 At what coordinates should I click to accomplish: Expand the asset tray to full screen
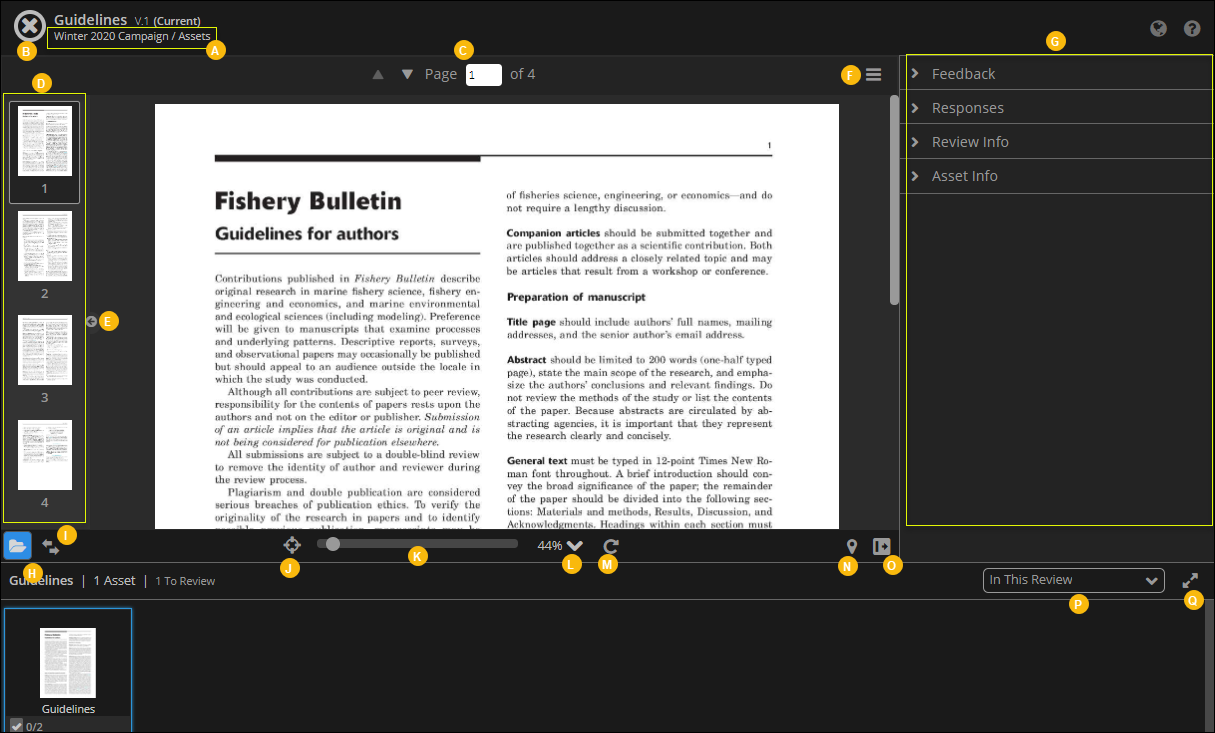click(1190, 580)
